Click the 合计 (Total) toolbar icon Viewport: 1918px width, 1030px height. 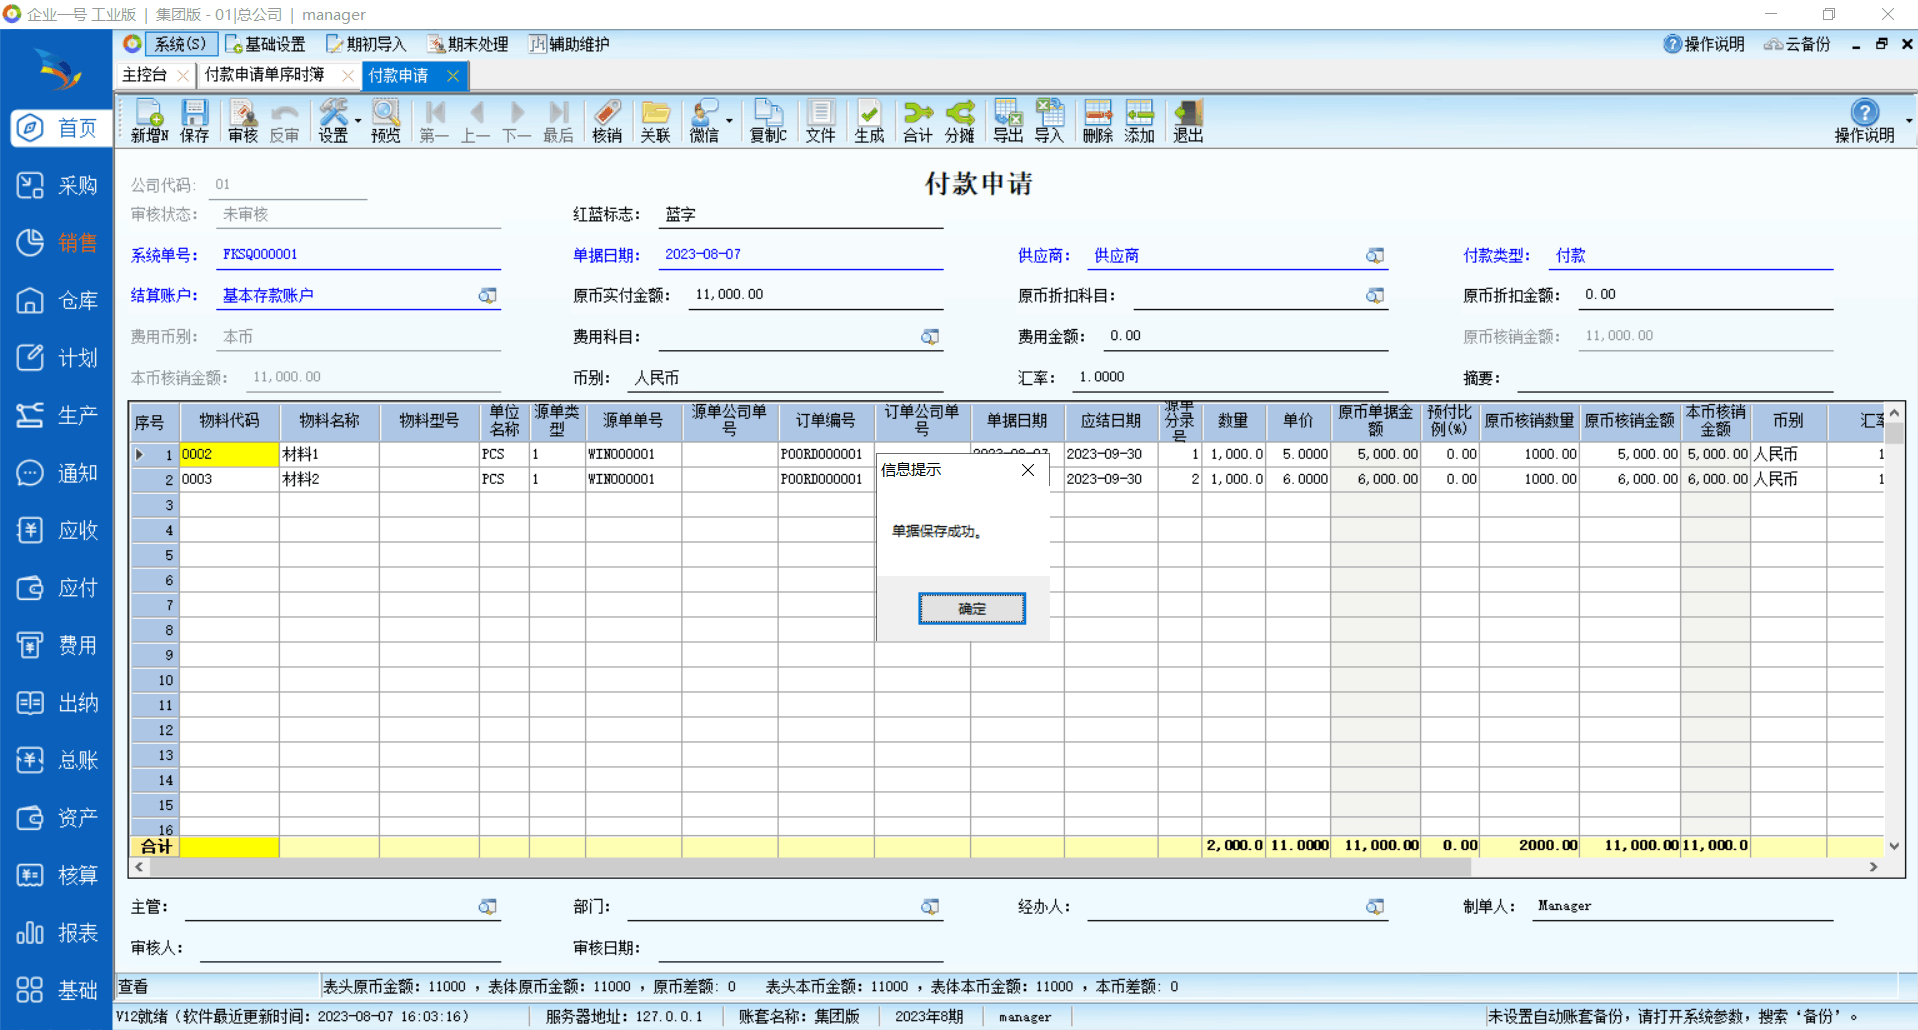(x=917, y=121)
